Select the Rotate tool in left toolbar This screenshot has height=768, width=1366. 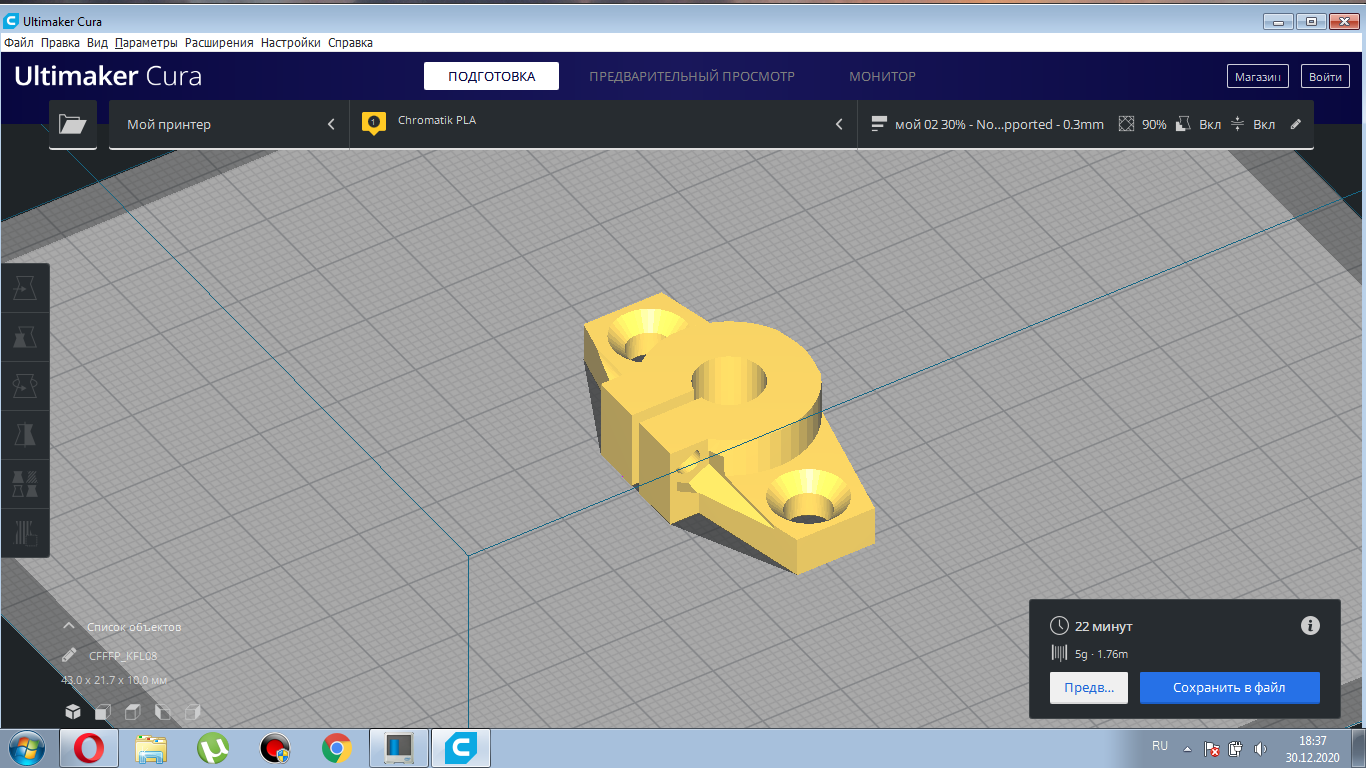[25, 386]
